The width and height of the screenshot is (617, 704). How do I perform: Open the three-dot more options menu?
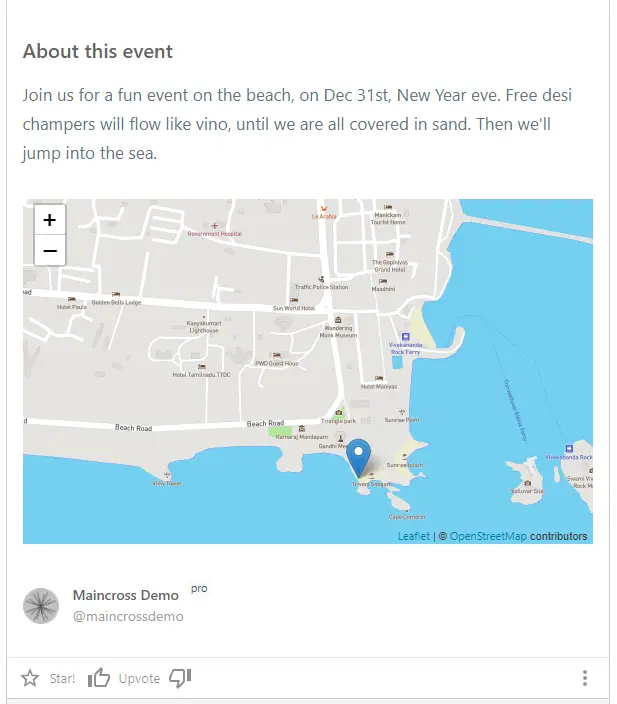point(585,678)
